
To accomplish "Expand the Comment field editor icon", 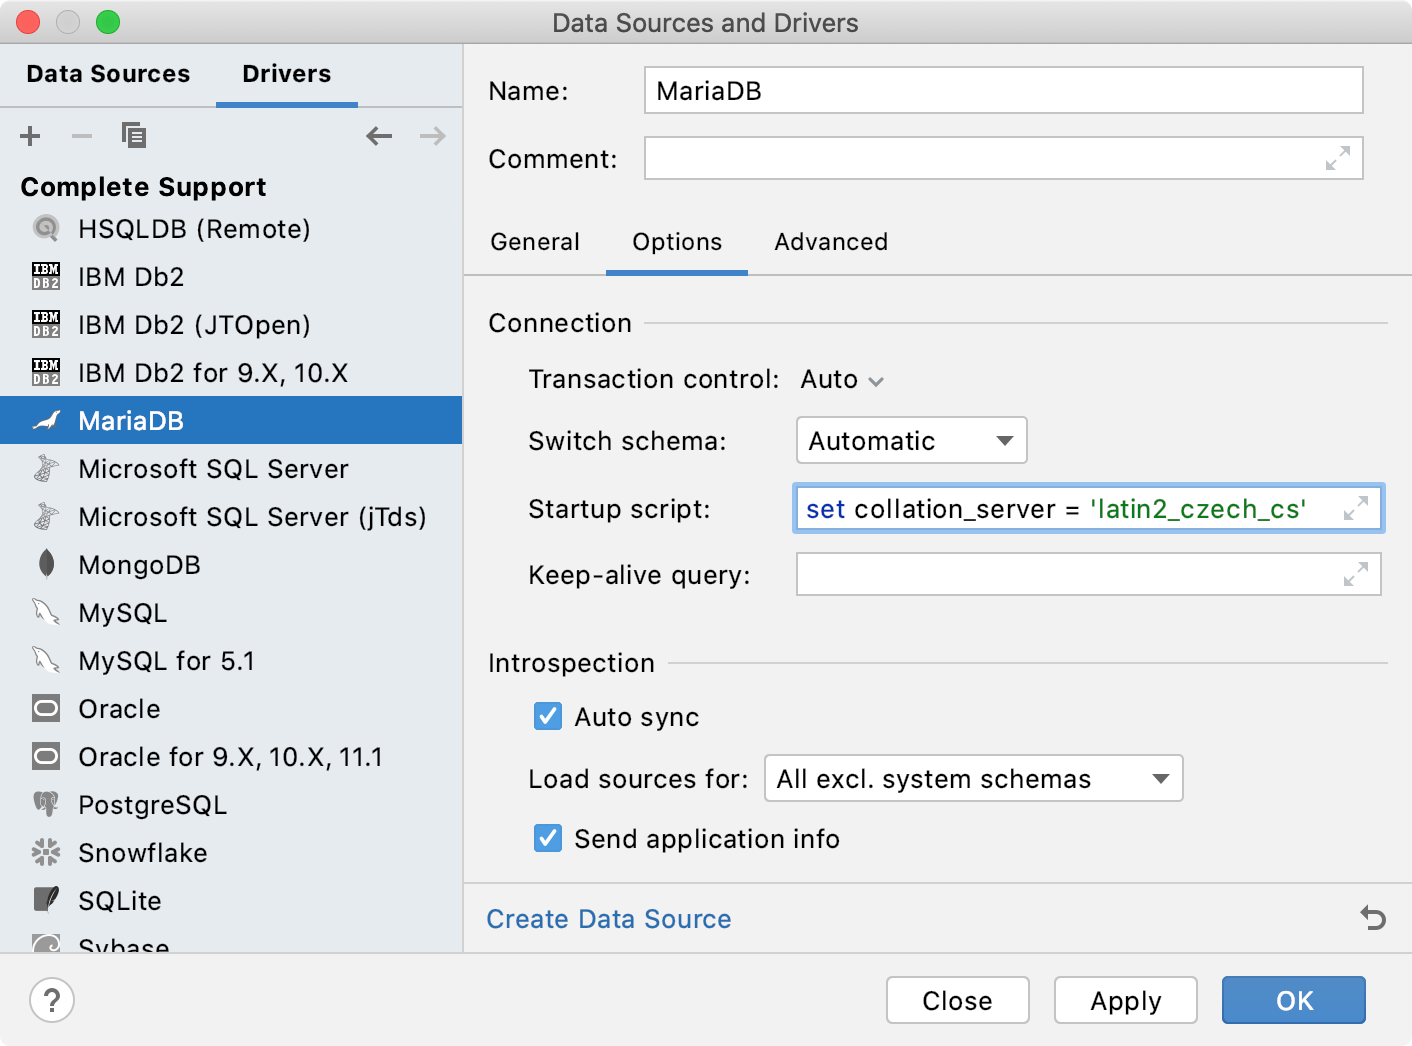I will point(1339,158).
